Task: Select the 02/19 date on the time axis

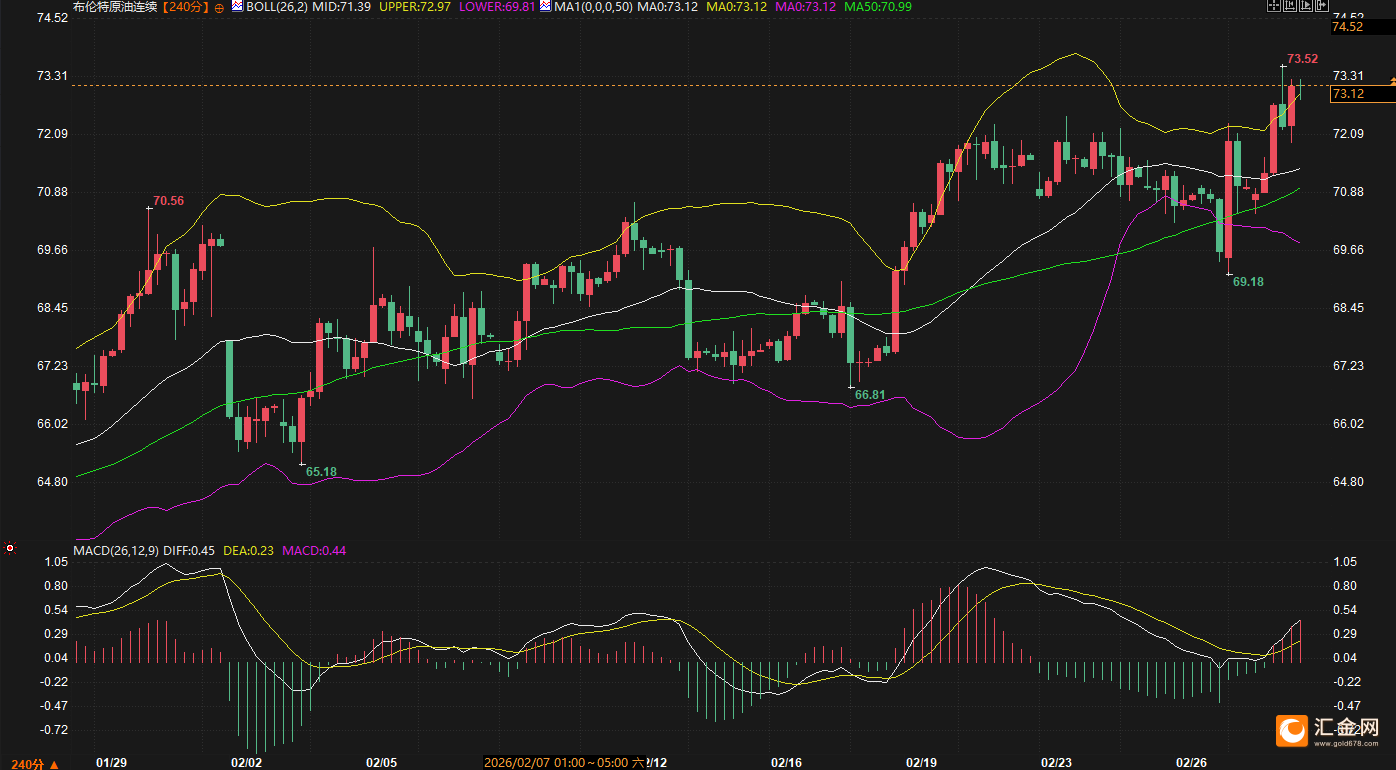Action: (920, 762)
